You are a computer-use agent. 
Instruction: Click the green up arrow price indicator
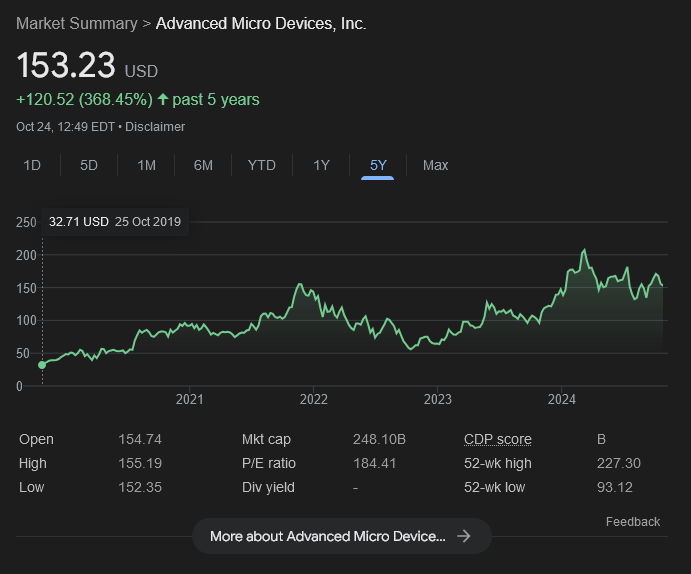tap(163, 99)
